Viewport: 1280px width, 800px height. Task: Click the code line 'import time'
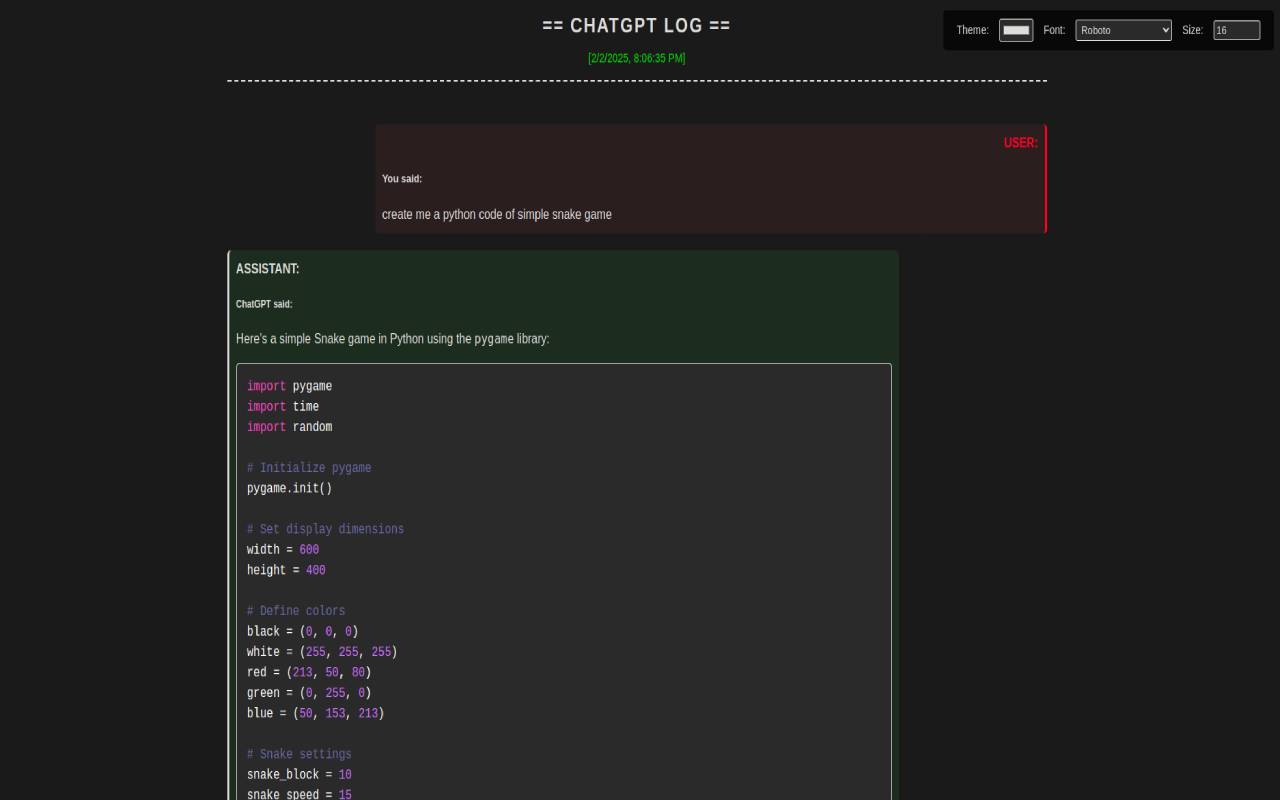[283, 406]
